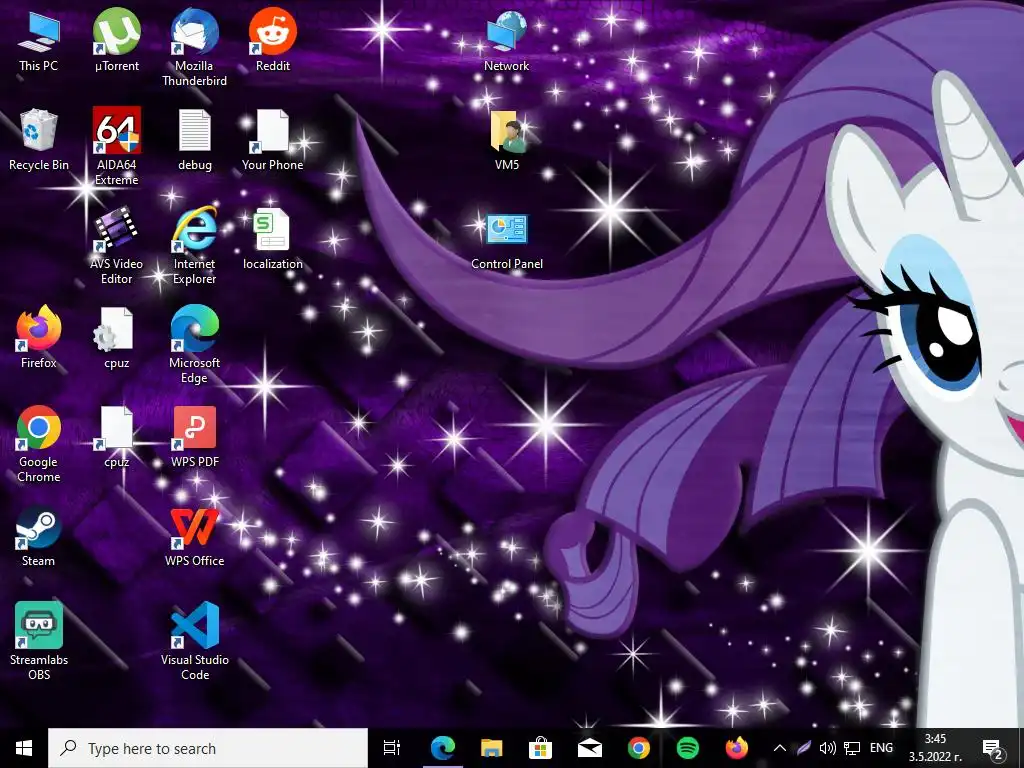1024x768 pixels.
Task: Select the This PC desktop icon
Action: pyautogui.click(x=39, y=40)
